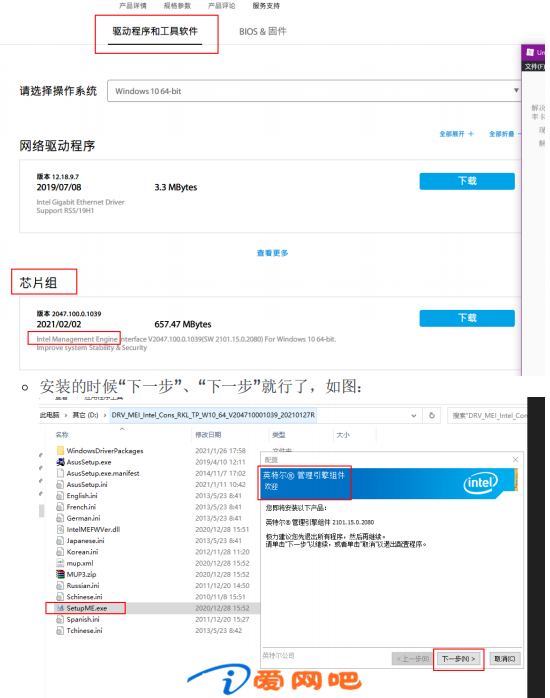Screen dimensions: 550x698
Task: Click the DRV_MEI_Intel_Cons folder path in address bar
Action: (x=213, y=415)
